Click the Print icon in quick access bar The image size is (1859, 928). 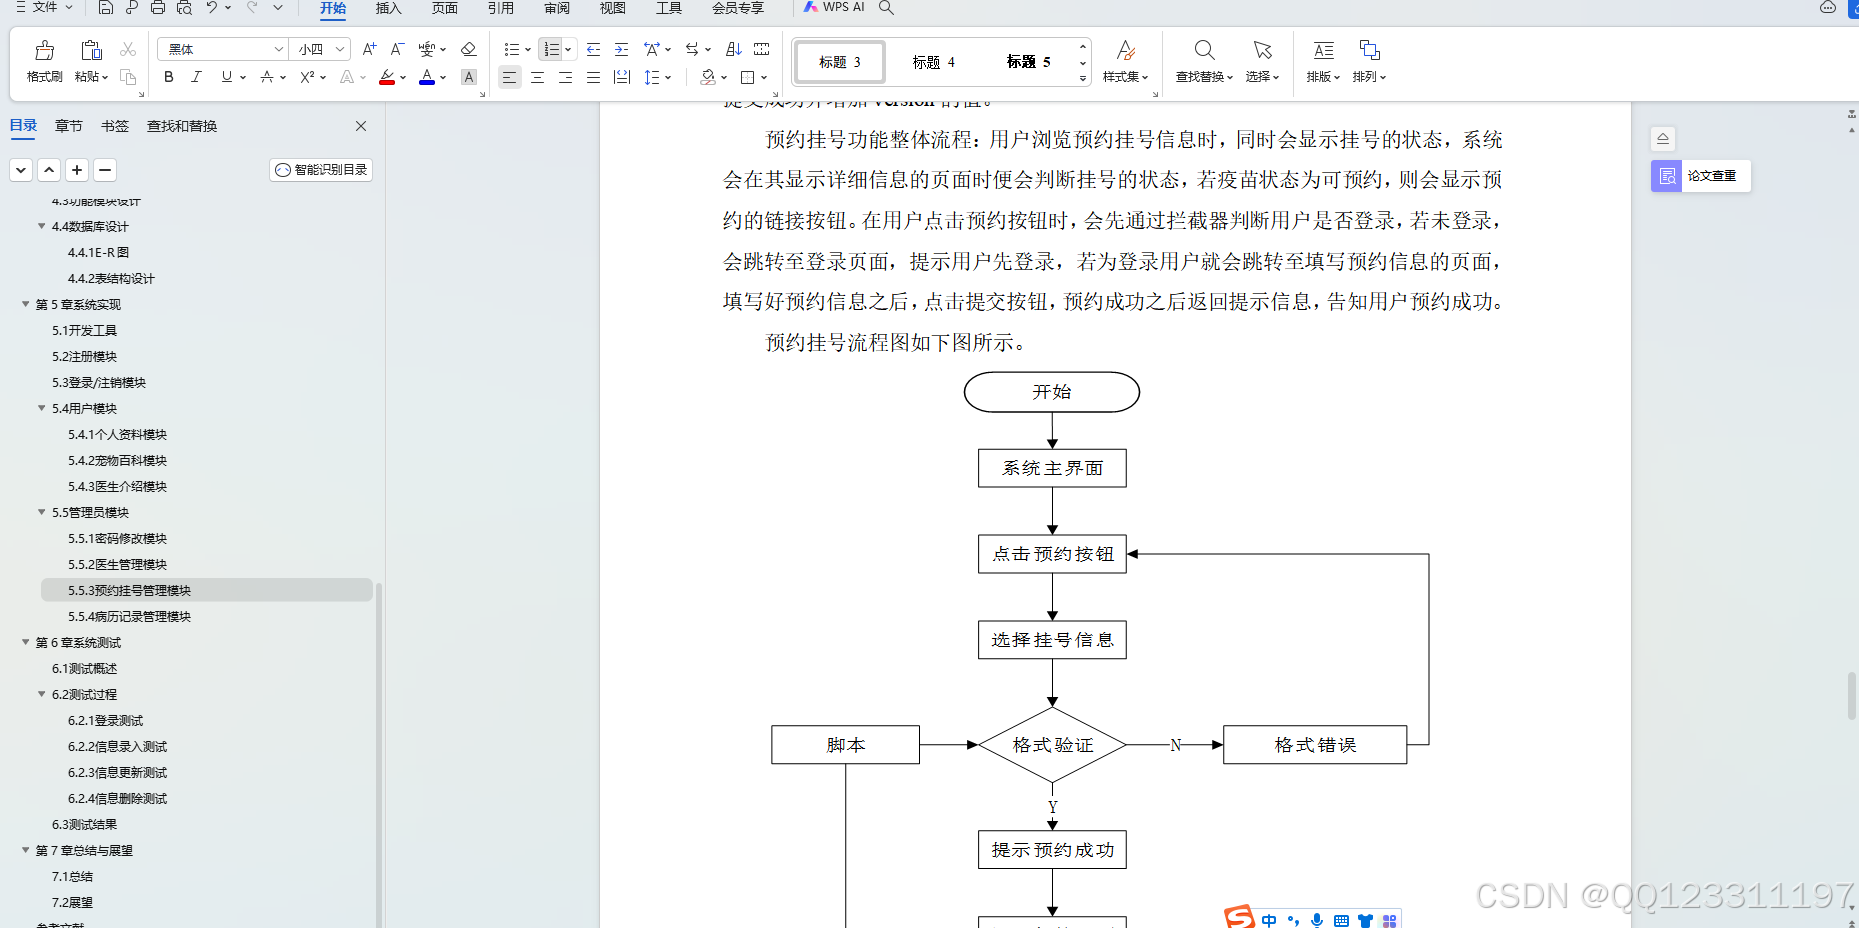click(158, 8)
